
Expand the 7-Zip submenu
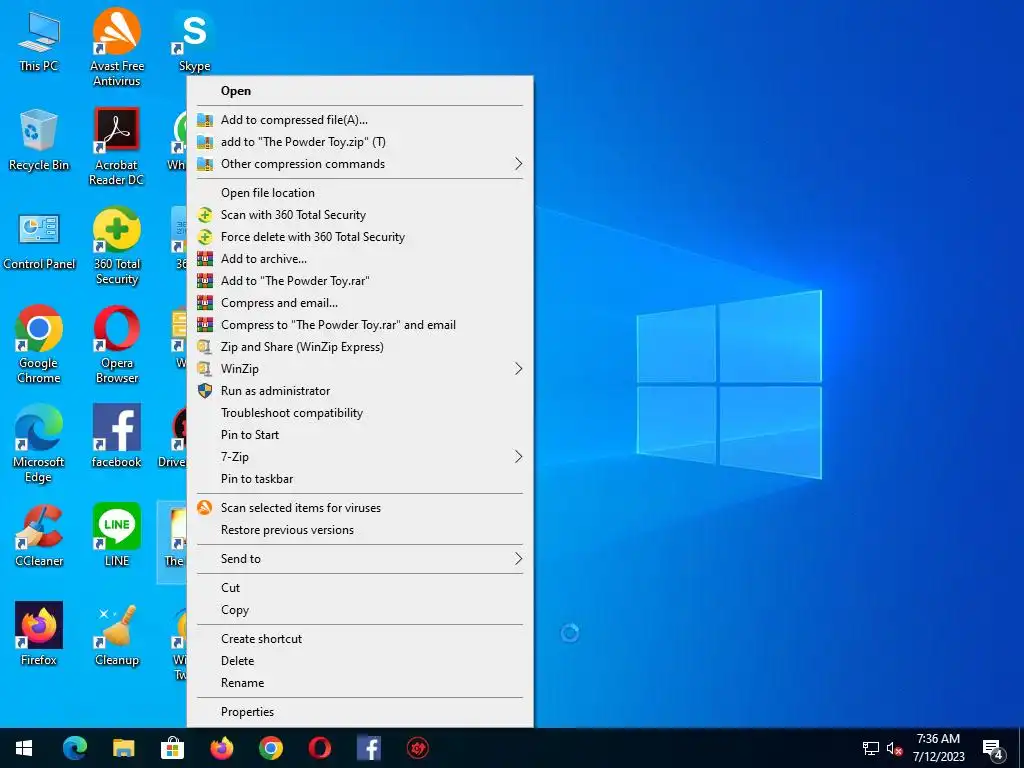360,456
